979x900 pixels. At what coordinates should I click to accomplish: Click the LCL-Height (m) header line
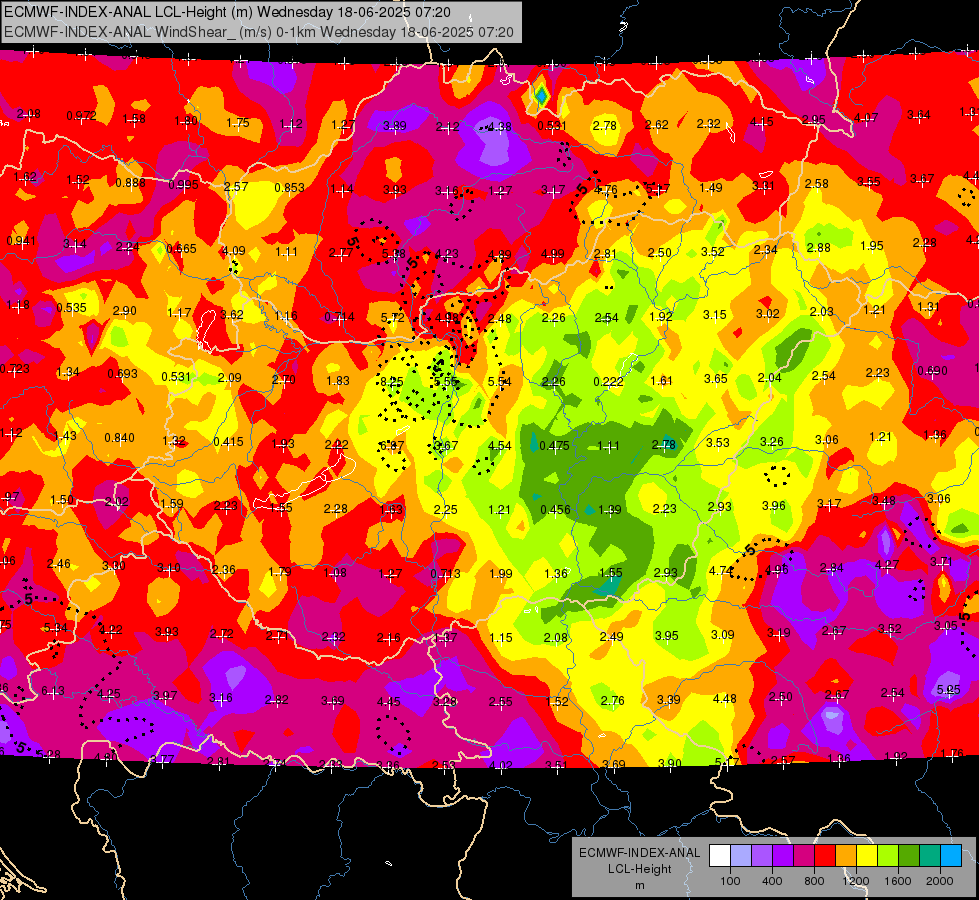click(x=227, y=12)
